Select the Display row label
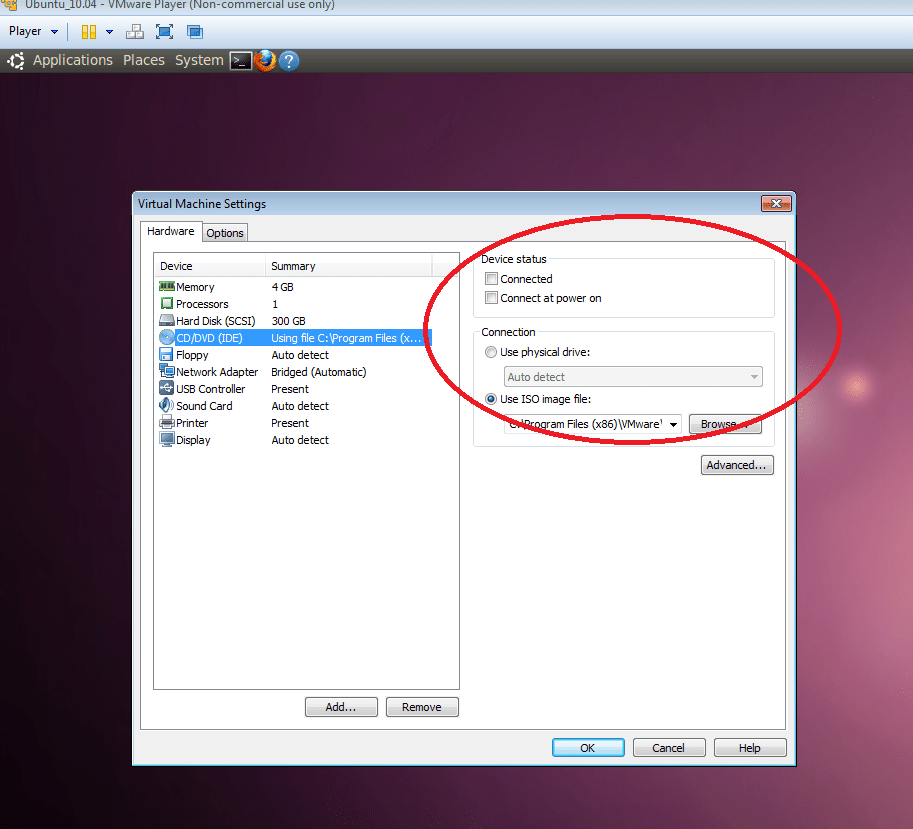The image size is (913, 829). [x=193, y=440]
